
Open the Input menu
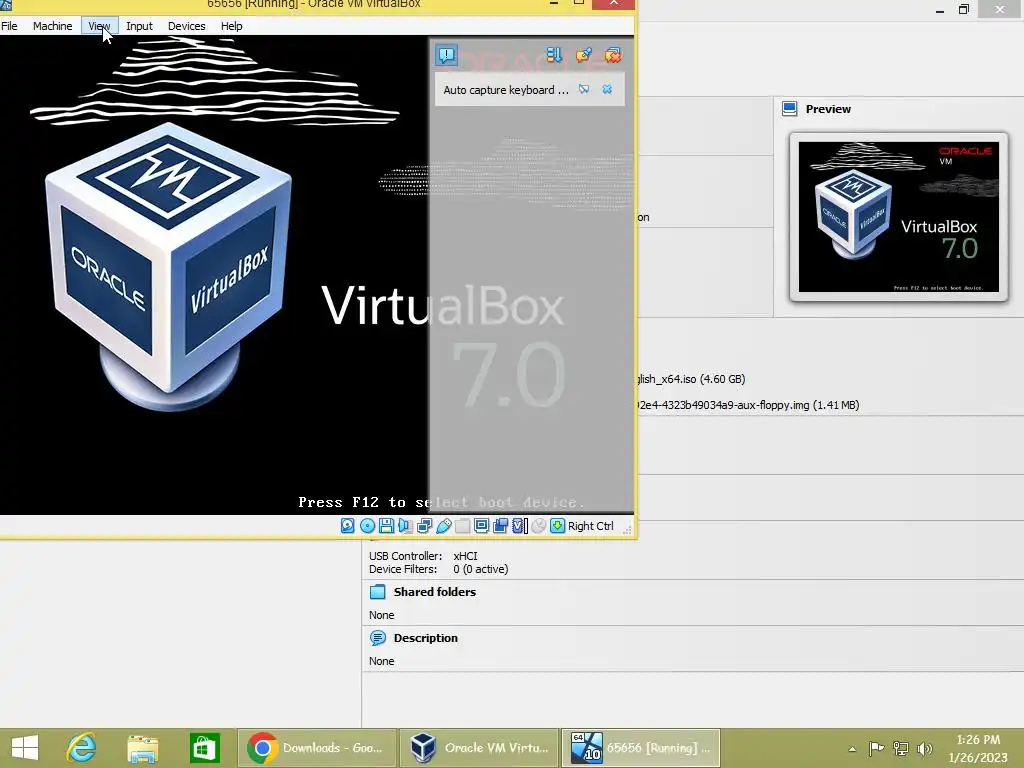point(139,26)
